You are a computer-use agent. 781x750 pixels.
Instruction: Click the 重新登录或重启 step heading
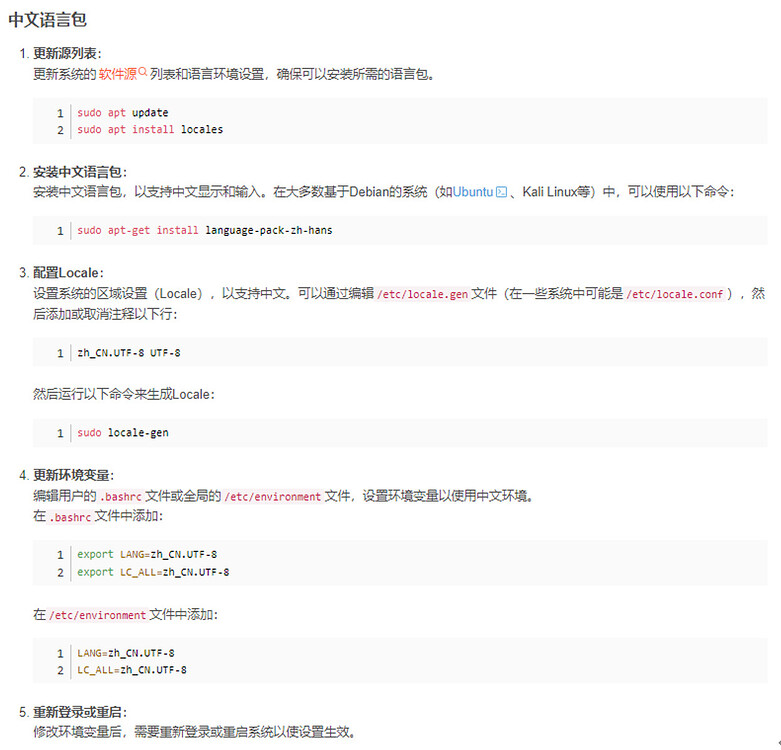[80, 712]
